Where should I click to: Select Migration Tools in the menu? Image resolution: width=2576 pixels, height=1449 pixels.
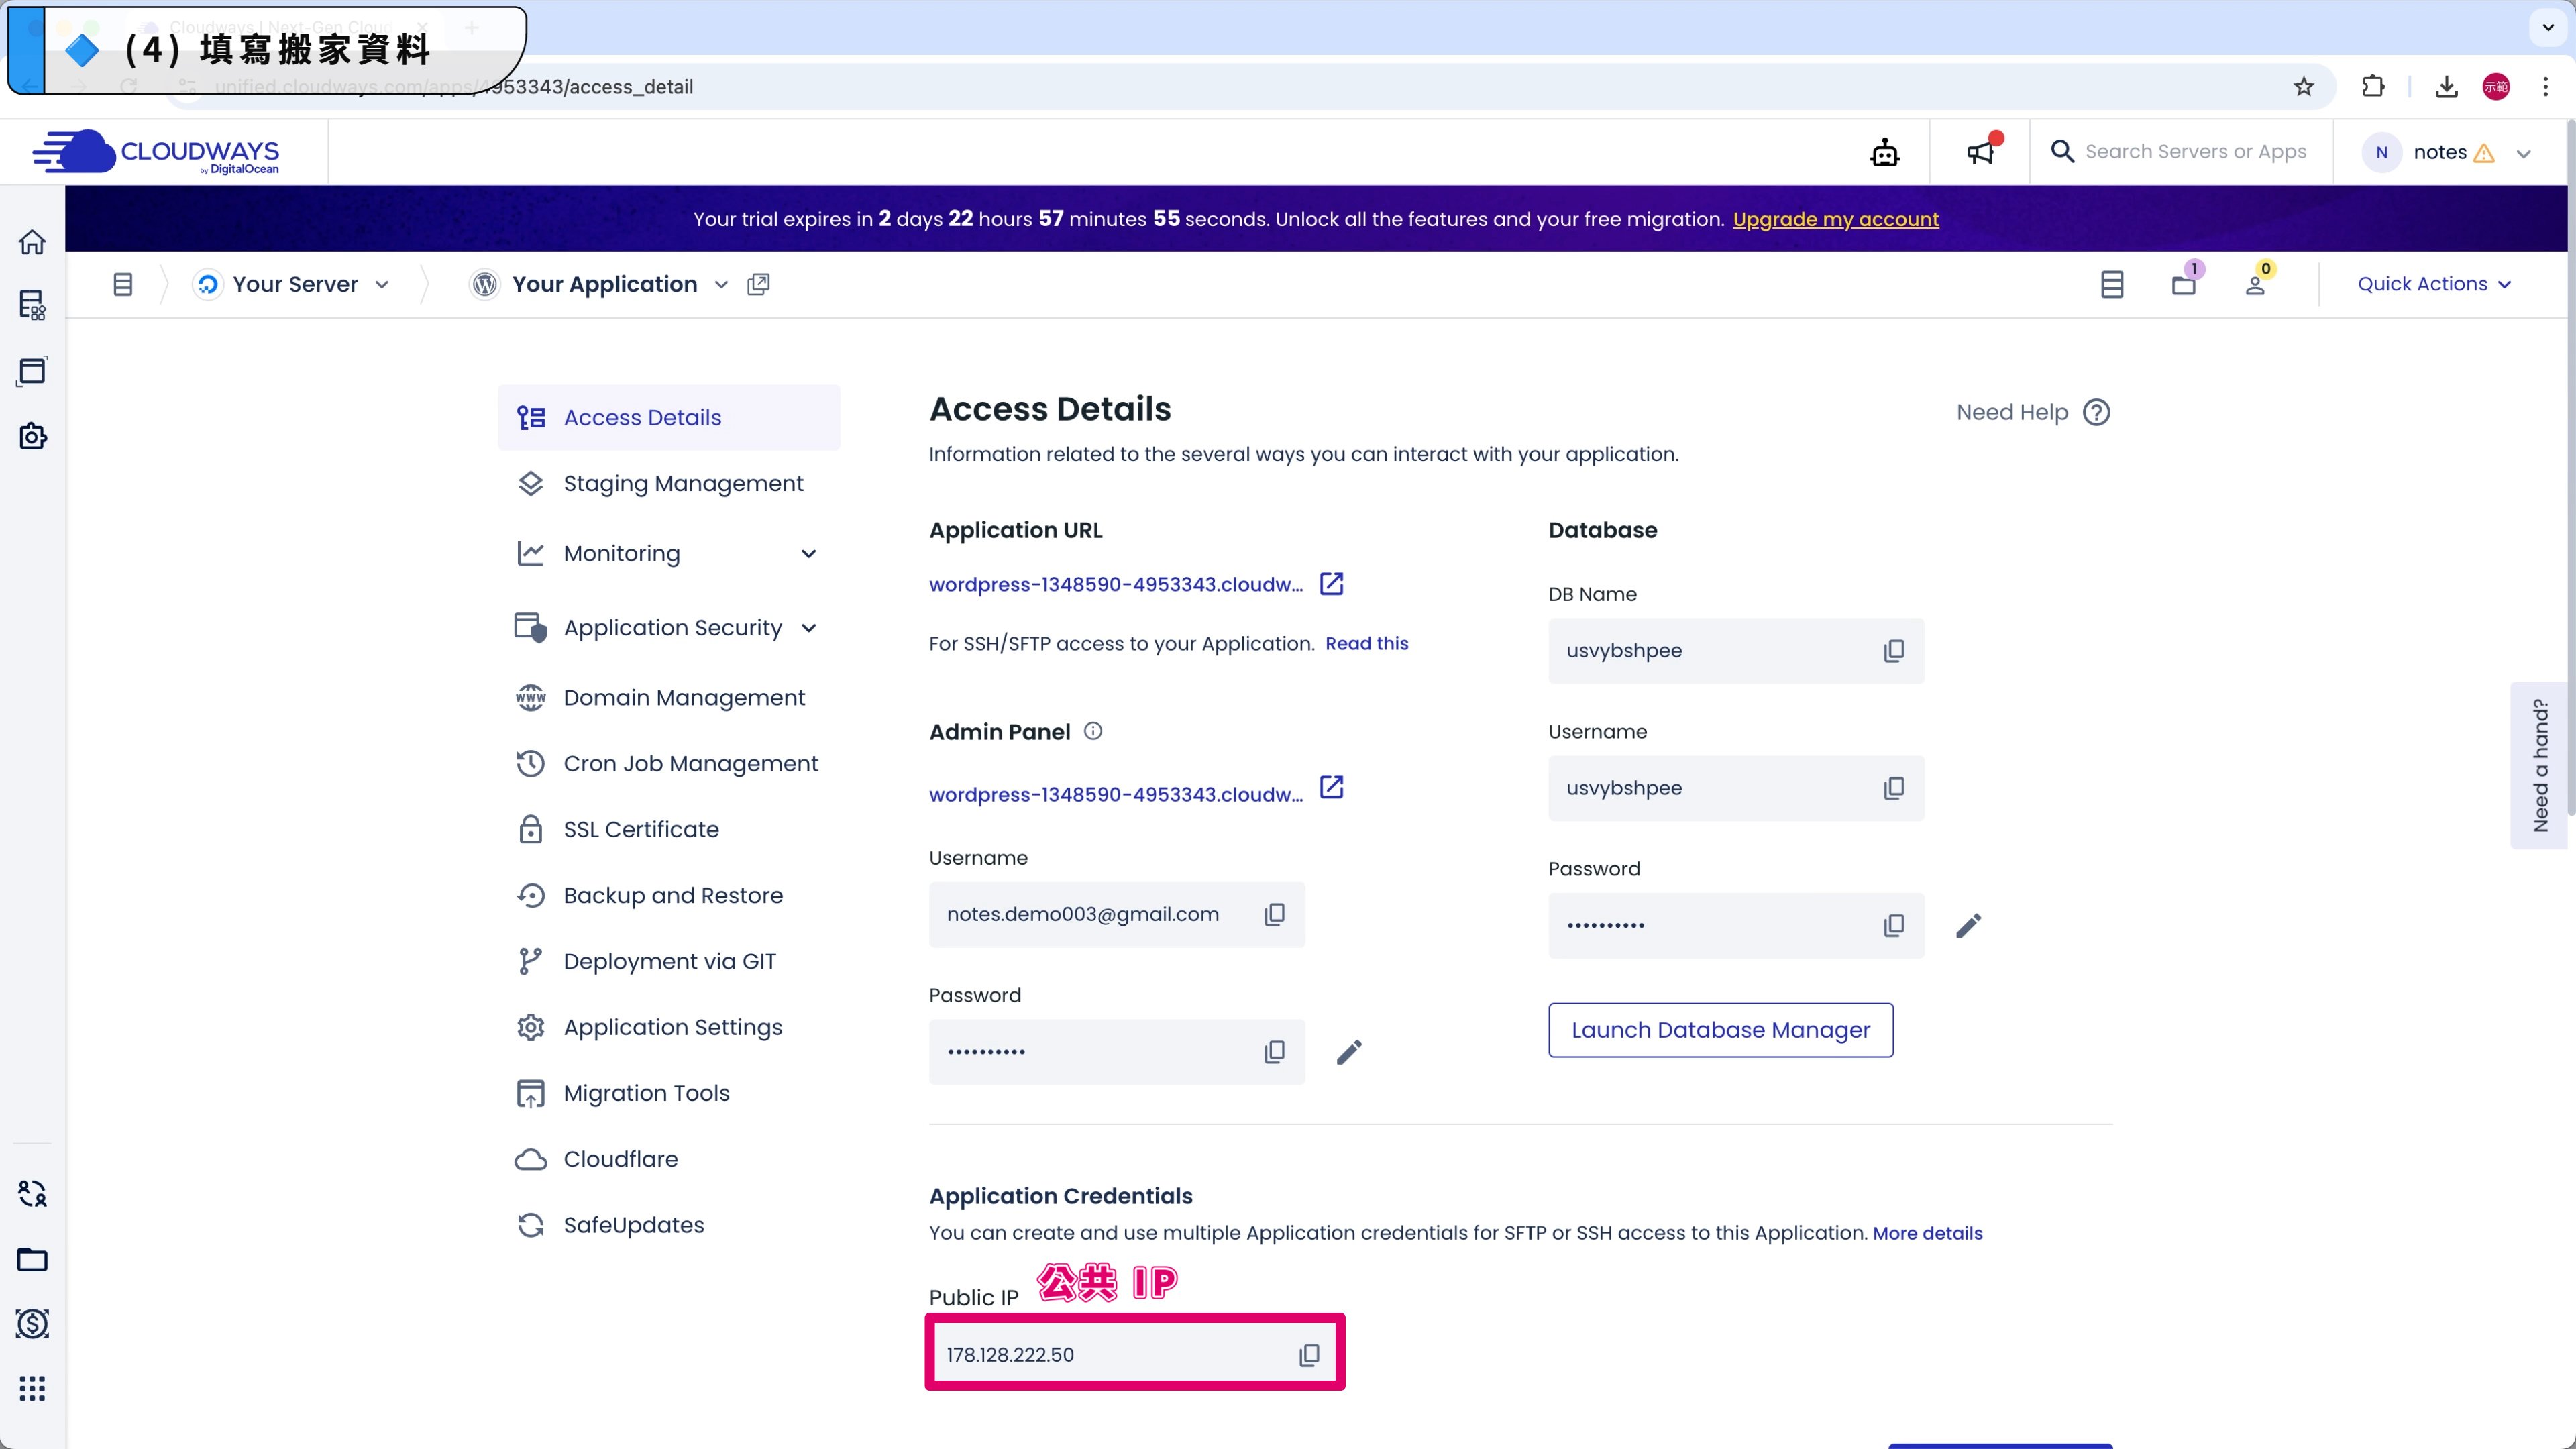tap(646, 1093)
